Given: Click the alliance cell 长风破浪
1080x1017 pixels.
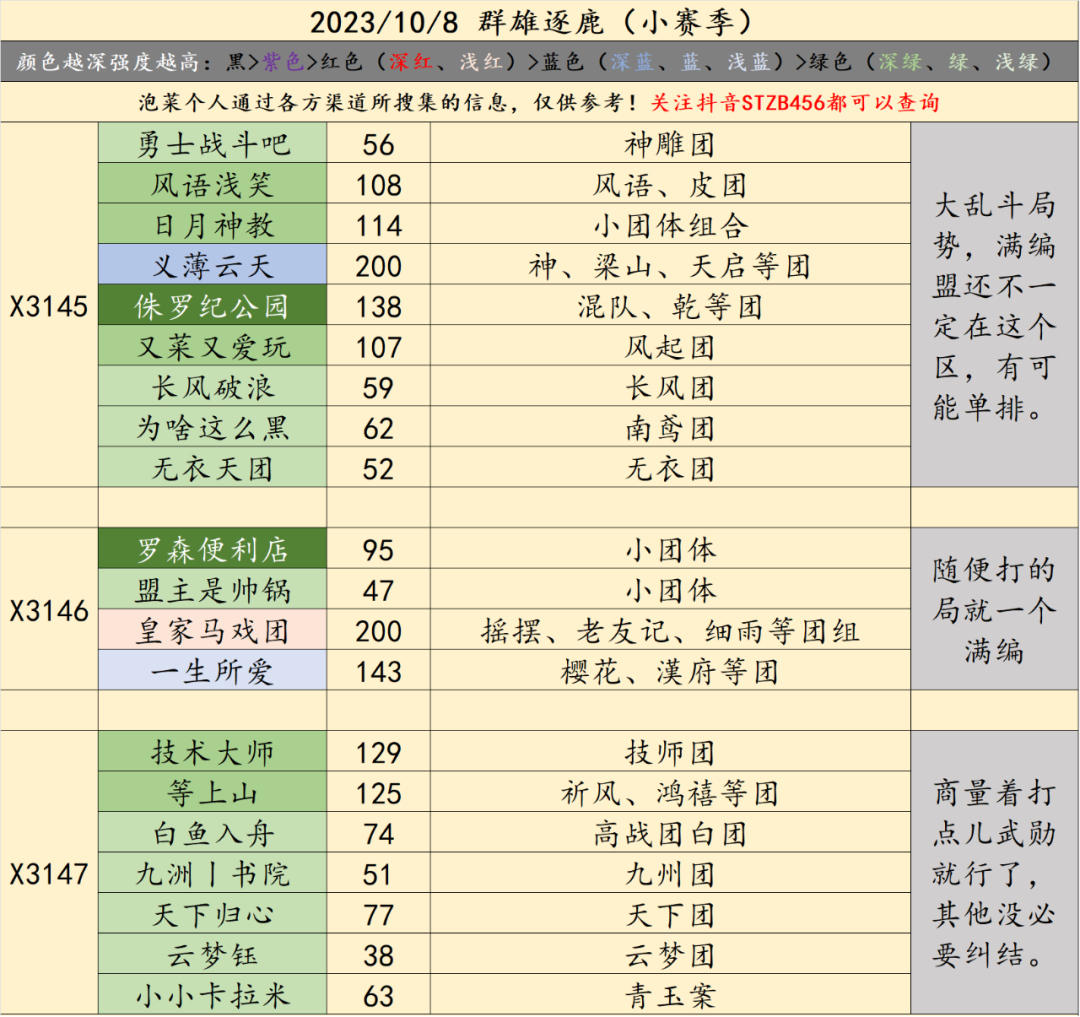Looking at the screenshot, I should tap(212, 387).
